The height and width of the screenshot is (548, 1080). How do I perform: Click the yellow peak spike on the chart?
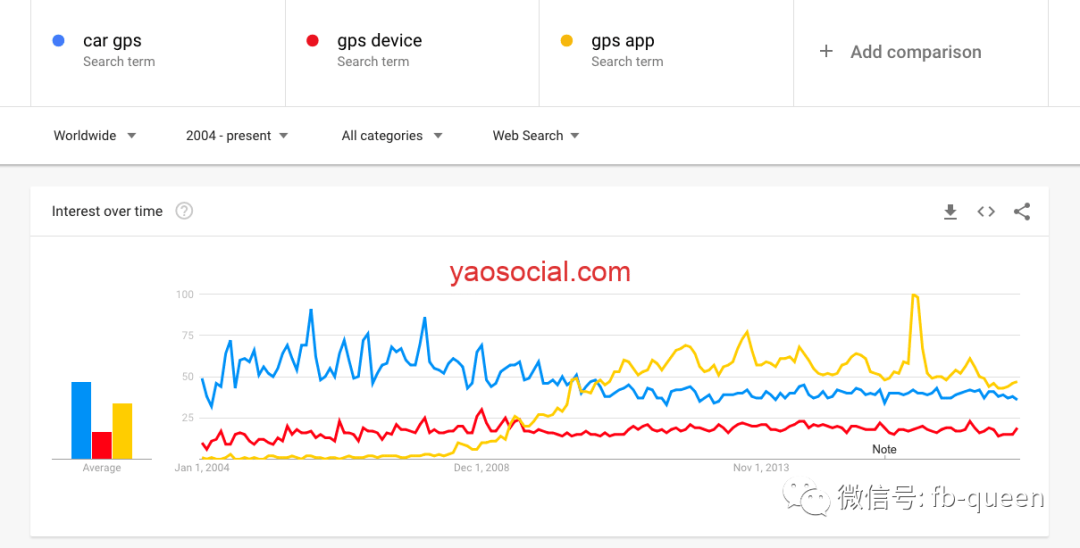[914, 297]
